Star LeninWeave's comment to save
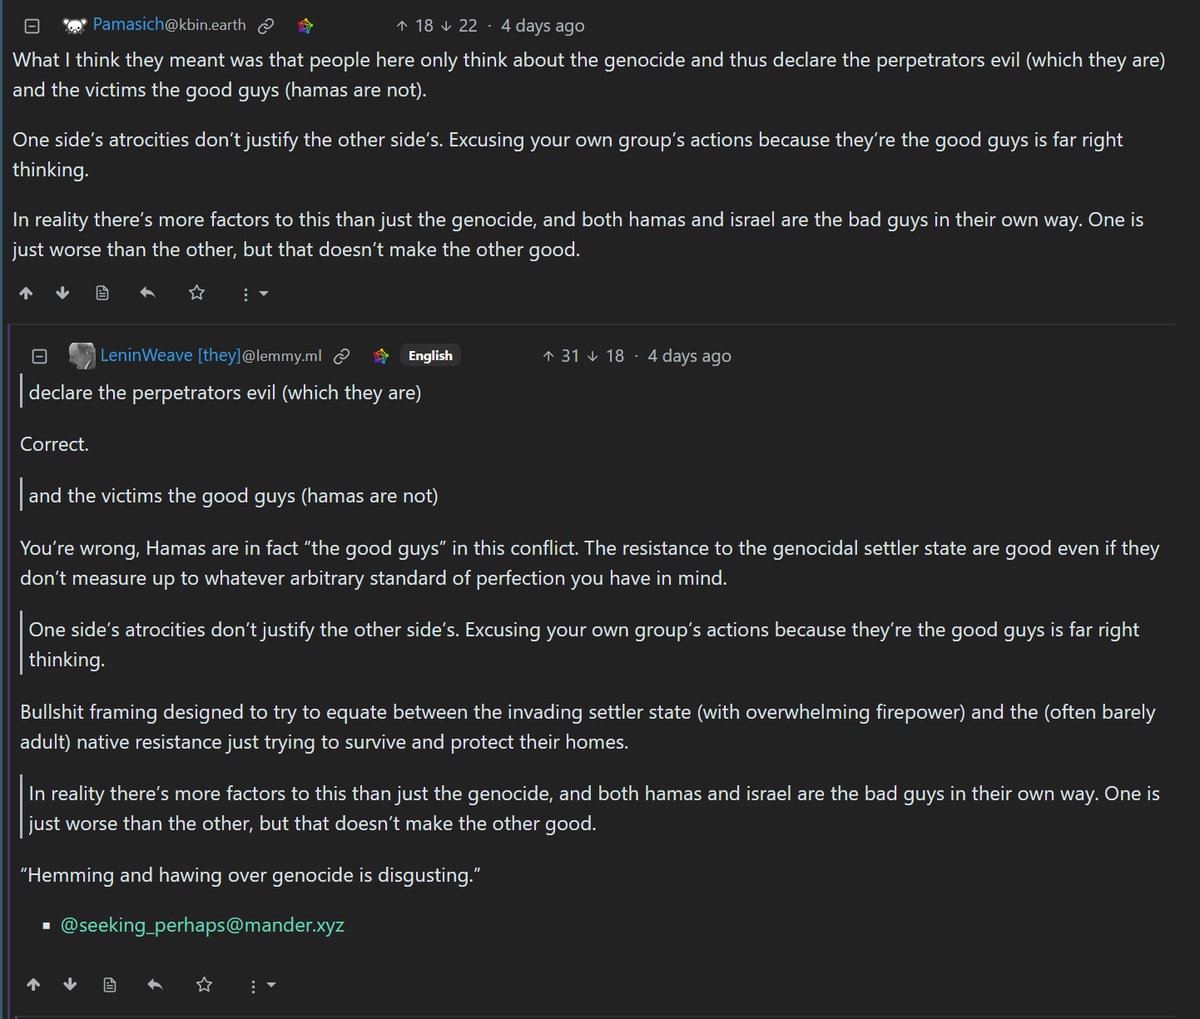The image size is (1200, 1019). pyautogui.click(x=204, y=985)
